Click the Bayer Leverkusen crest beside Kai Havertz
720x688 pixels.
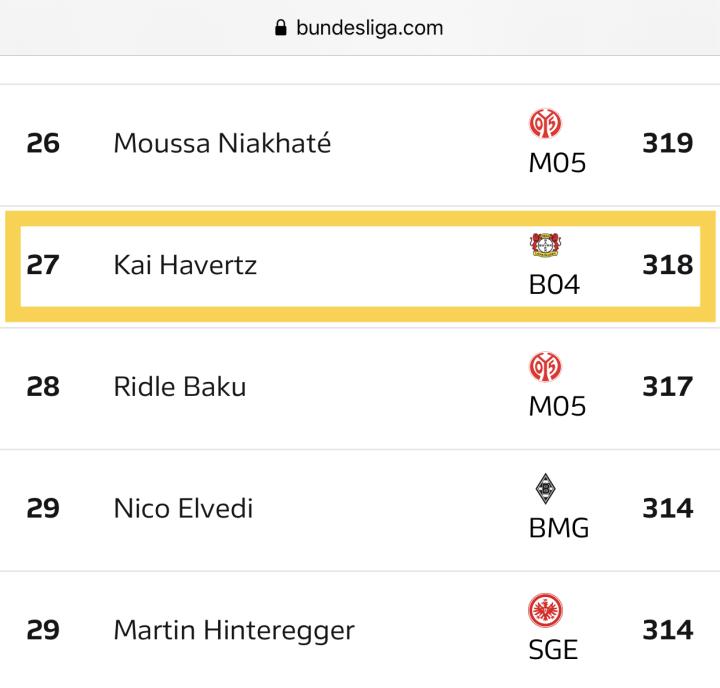[x=545, y=247]
